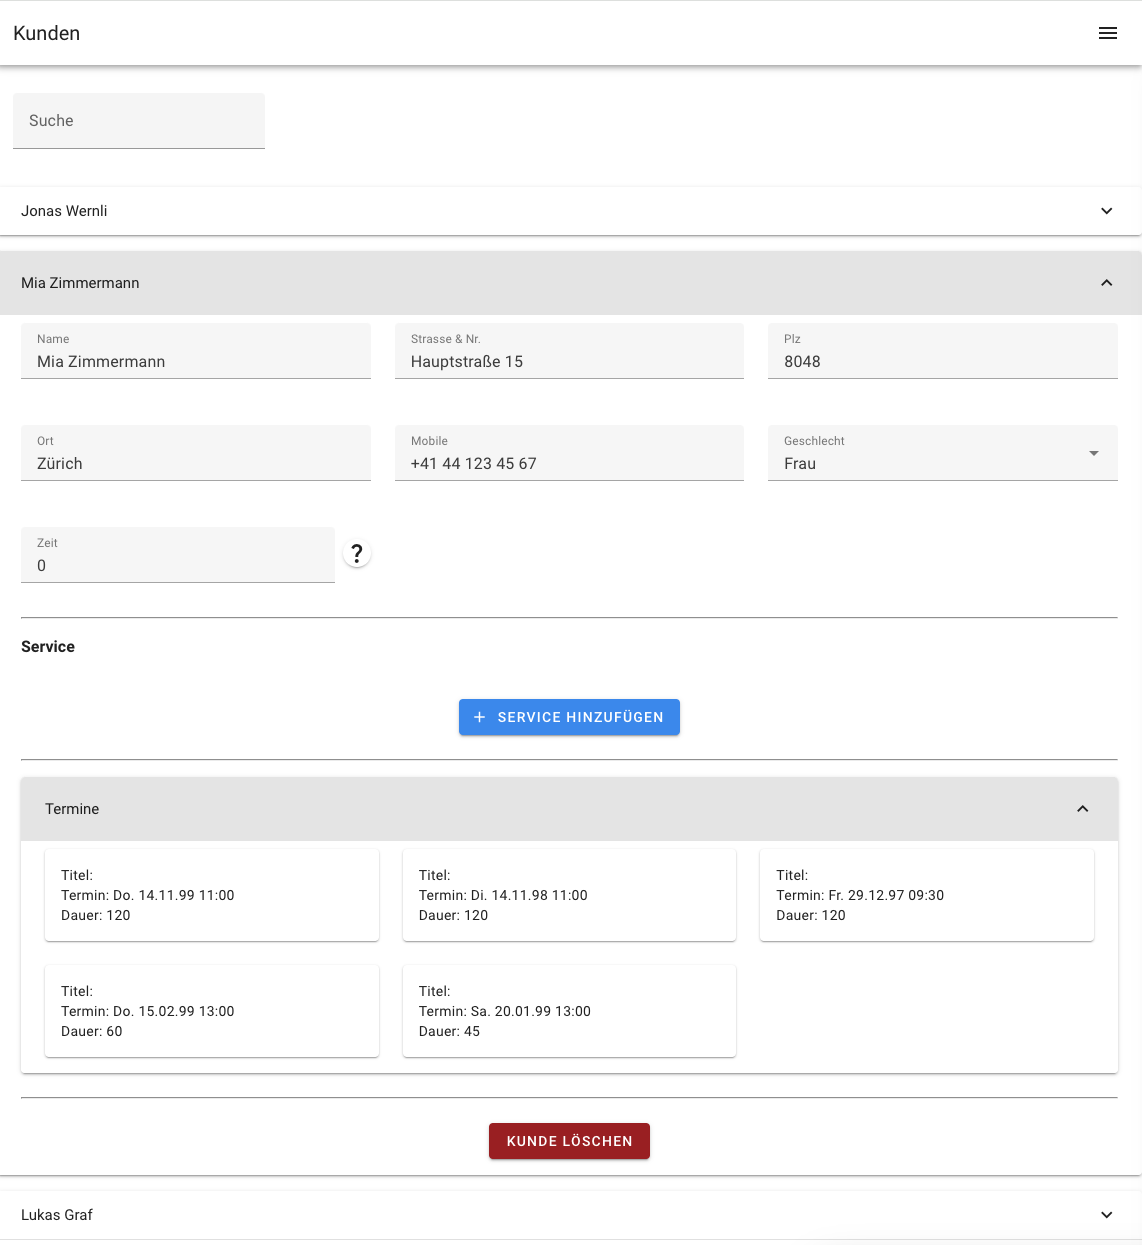Edit the Name field with Mia Zimmermann

(196, 361)
